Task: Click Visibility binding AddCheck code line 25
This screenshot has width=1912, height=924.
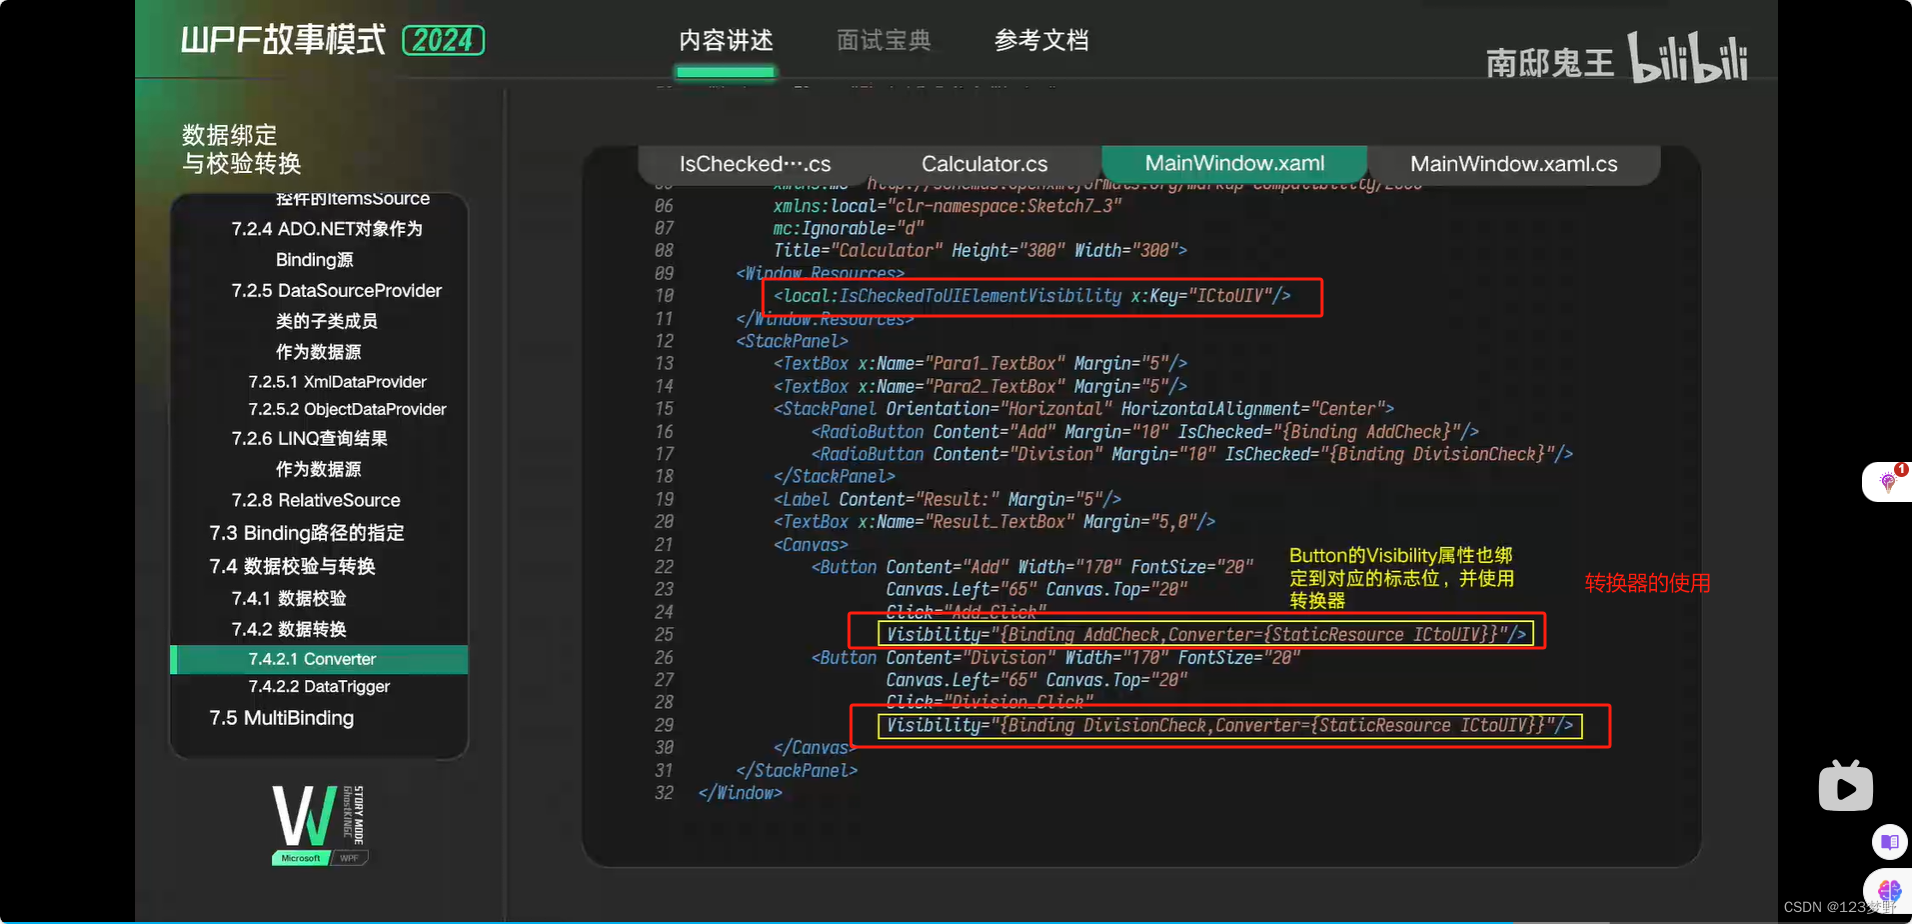Action: (1206, 634)
